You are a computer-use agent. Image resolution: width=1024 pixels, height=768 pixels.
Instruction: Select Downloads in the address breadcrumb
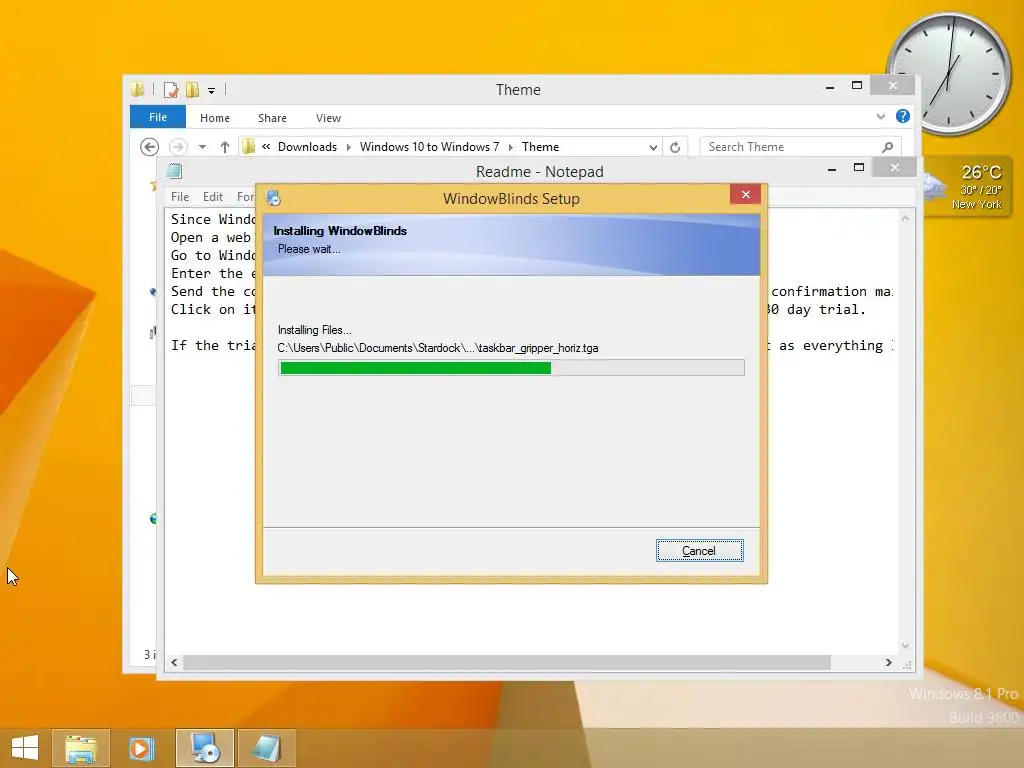308,147
